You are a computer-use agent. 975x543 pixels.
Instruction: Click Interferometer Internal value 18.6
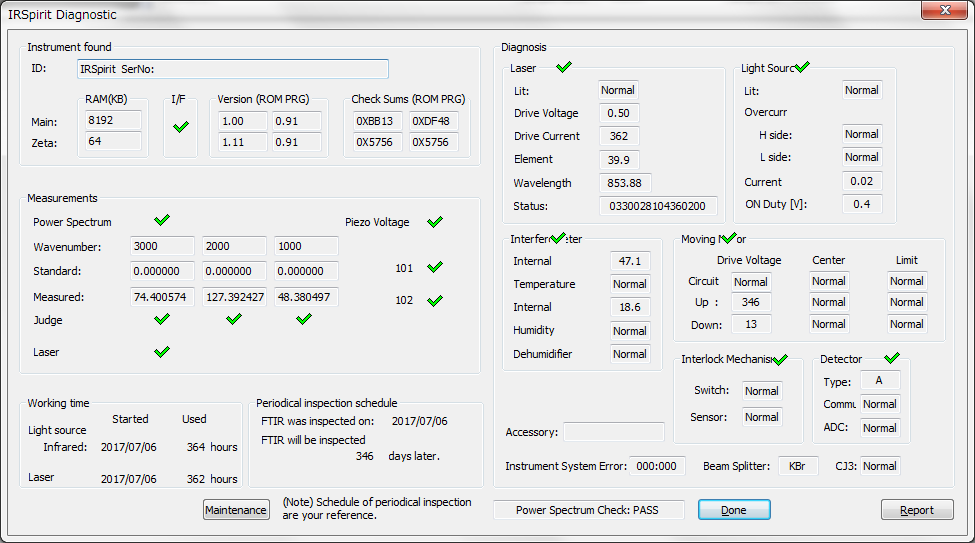point(631,307)
